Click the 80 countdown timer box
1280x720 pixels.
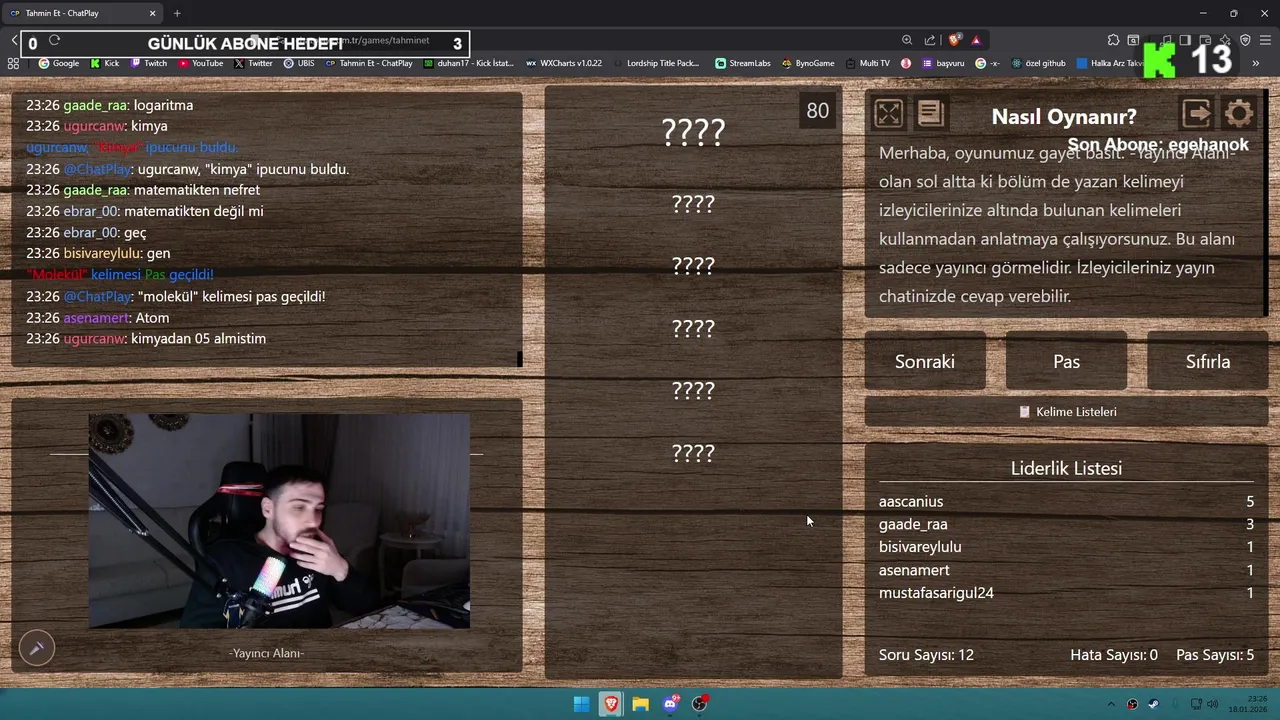[818, 111]
